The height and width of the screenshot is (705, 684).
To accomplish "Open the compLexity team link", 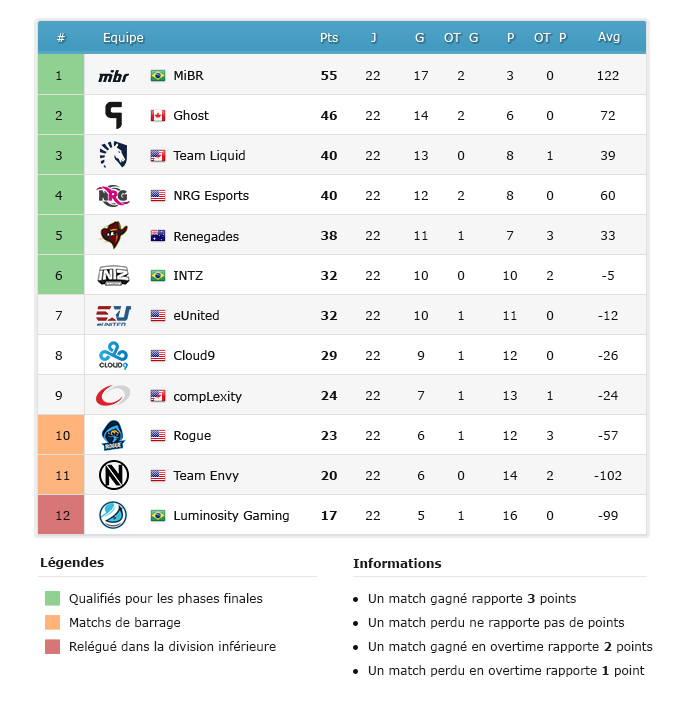I will tap(207, 396).
